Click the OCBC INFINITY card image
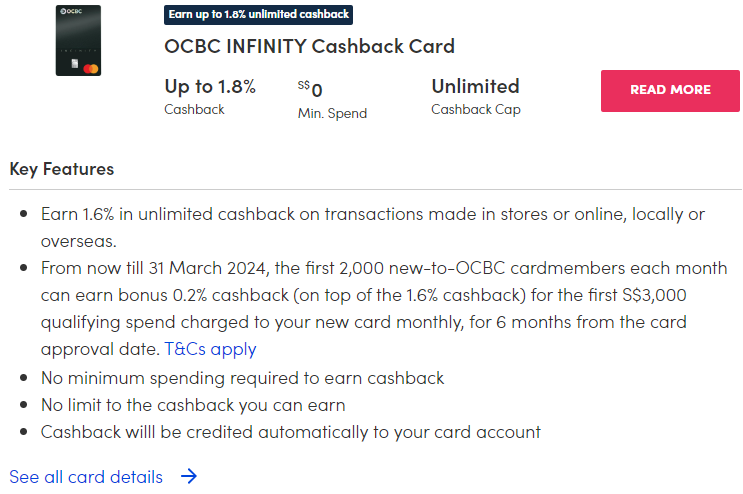The height and width of the screenshot is (494, 743). (78, 40)
